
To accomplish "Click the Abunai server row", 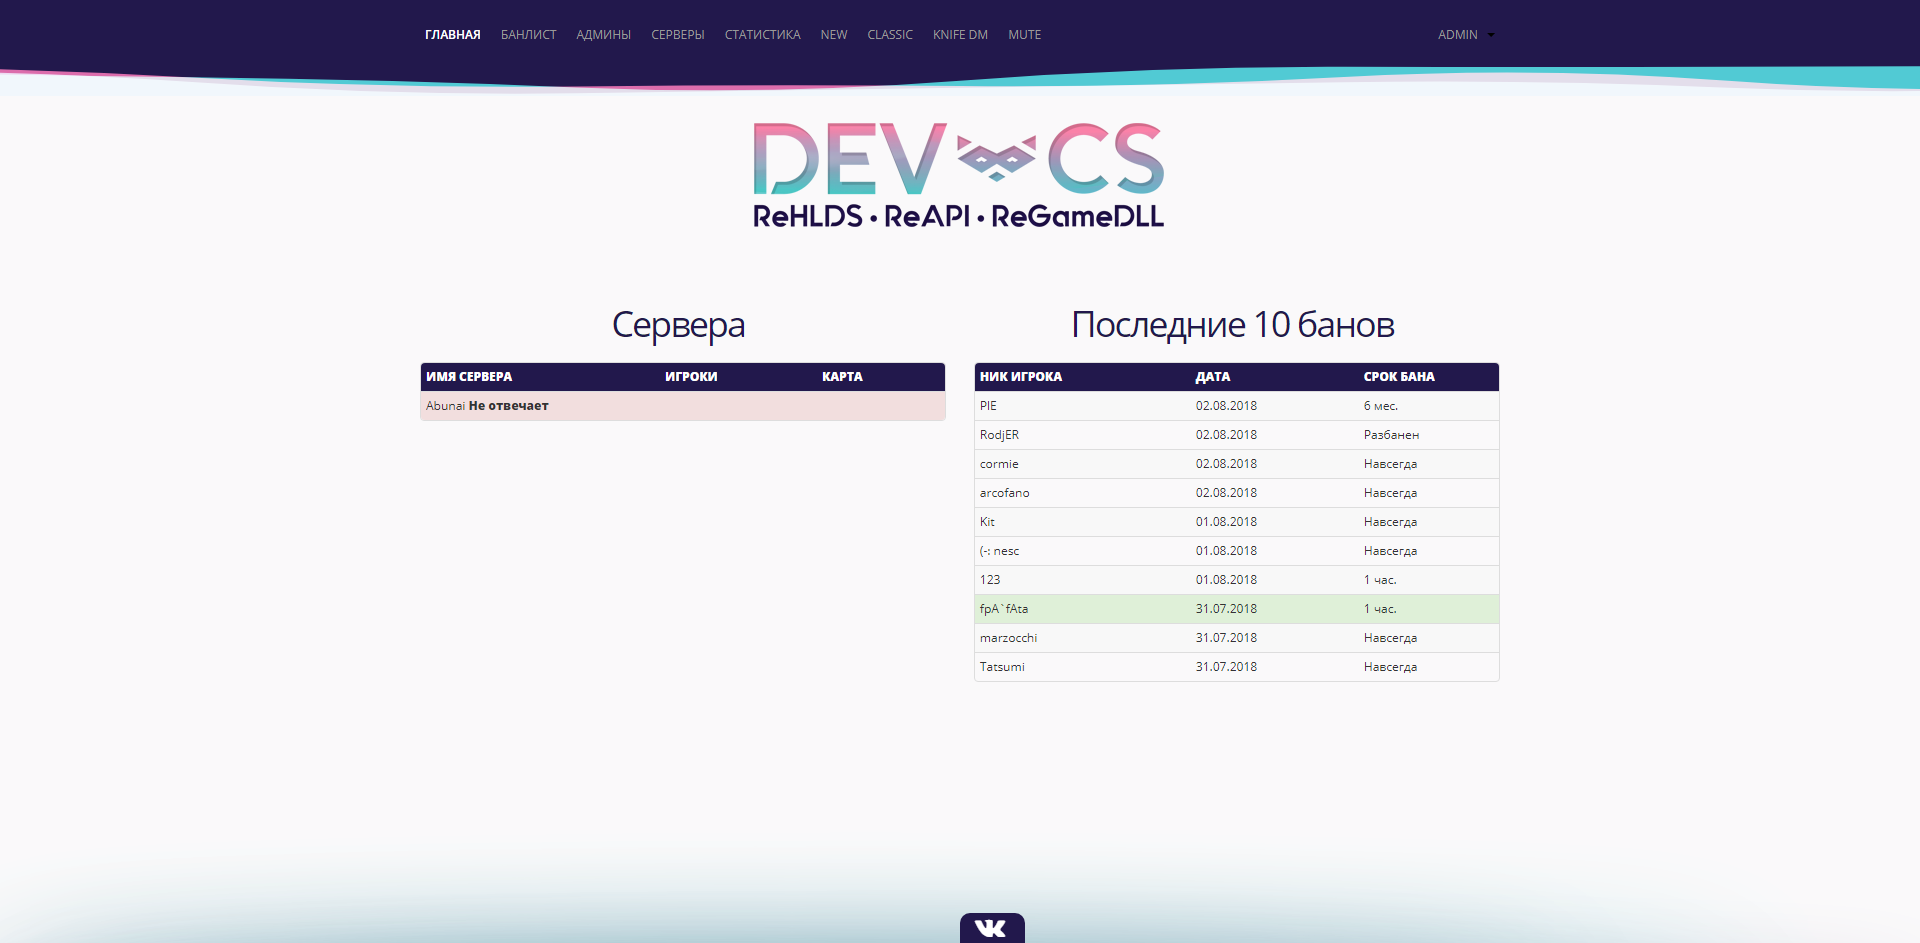I will [x=683, y=406].
